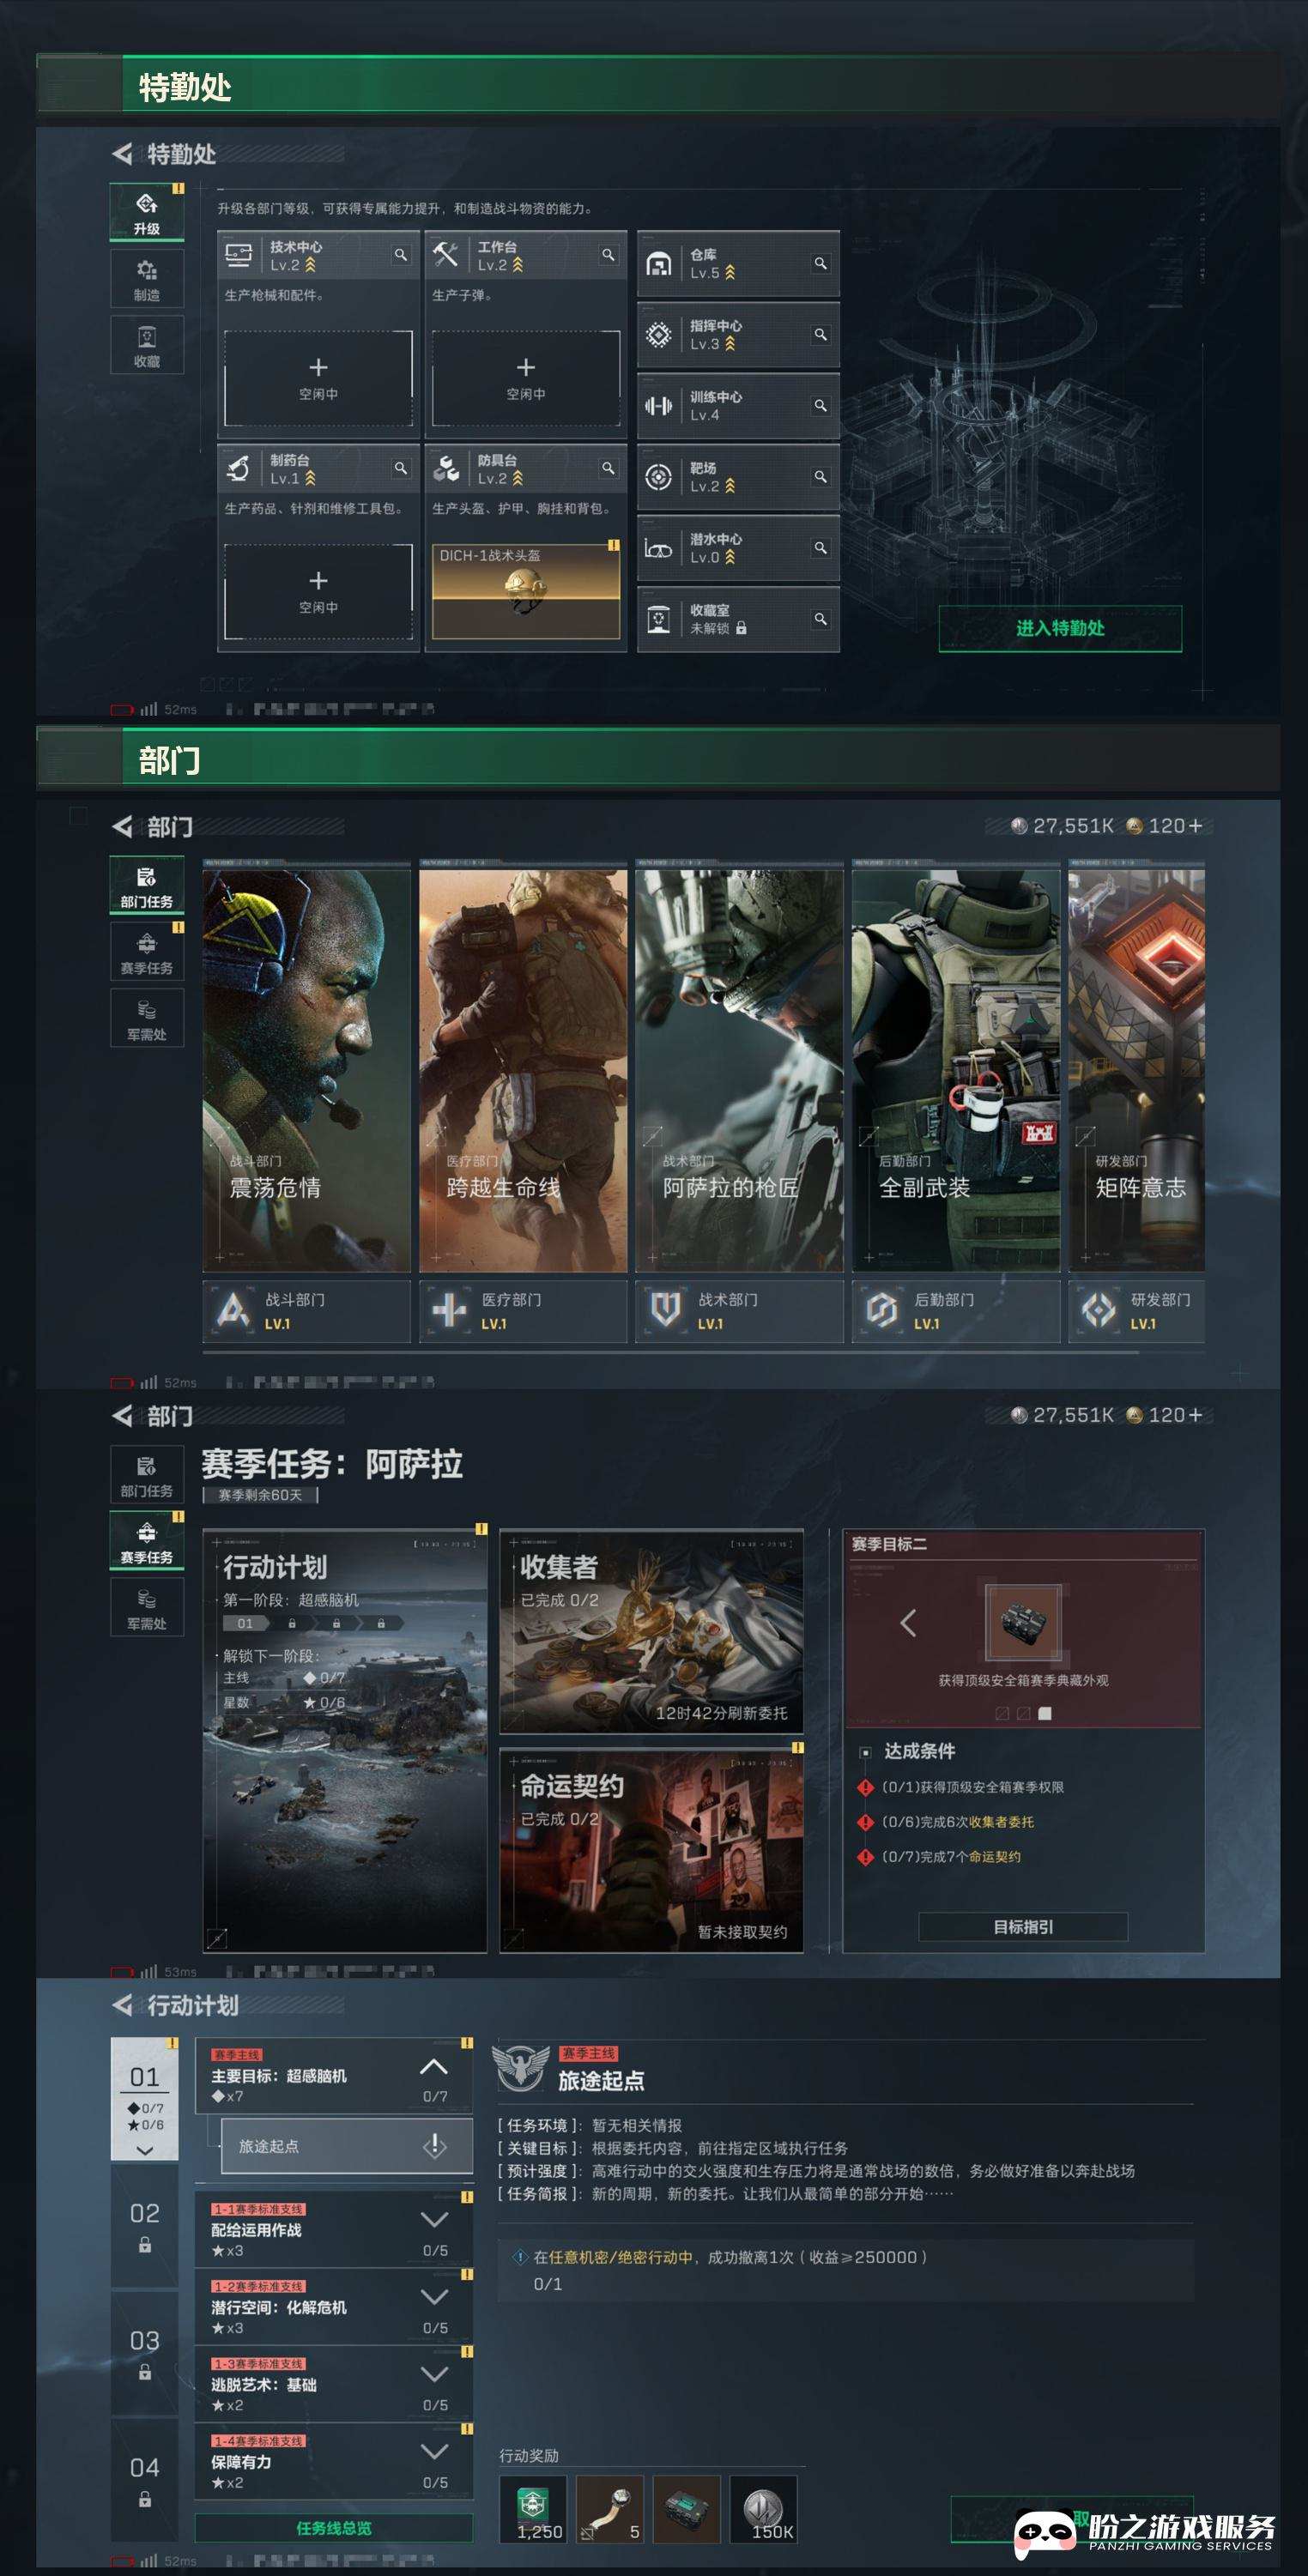Click the 制药台 empty production slot
The width and height of the screenshot is (1308, 2576).
tap(318, 591)
